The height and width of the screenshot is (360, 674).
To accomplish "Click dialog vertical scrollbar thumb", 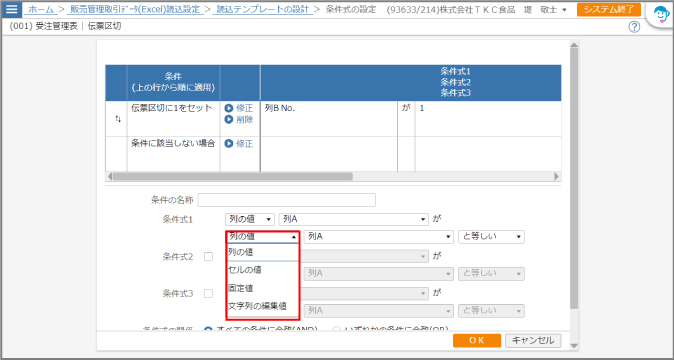I will [574, 178].
